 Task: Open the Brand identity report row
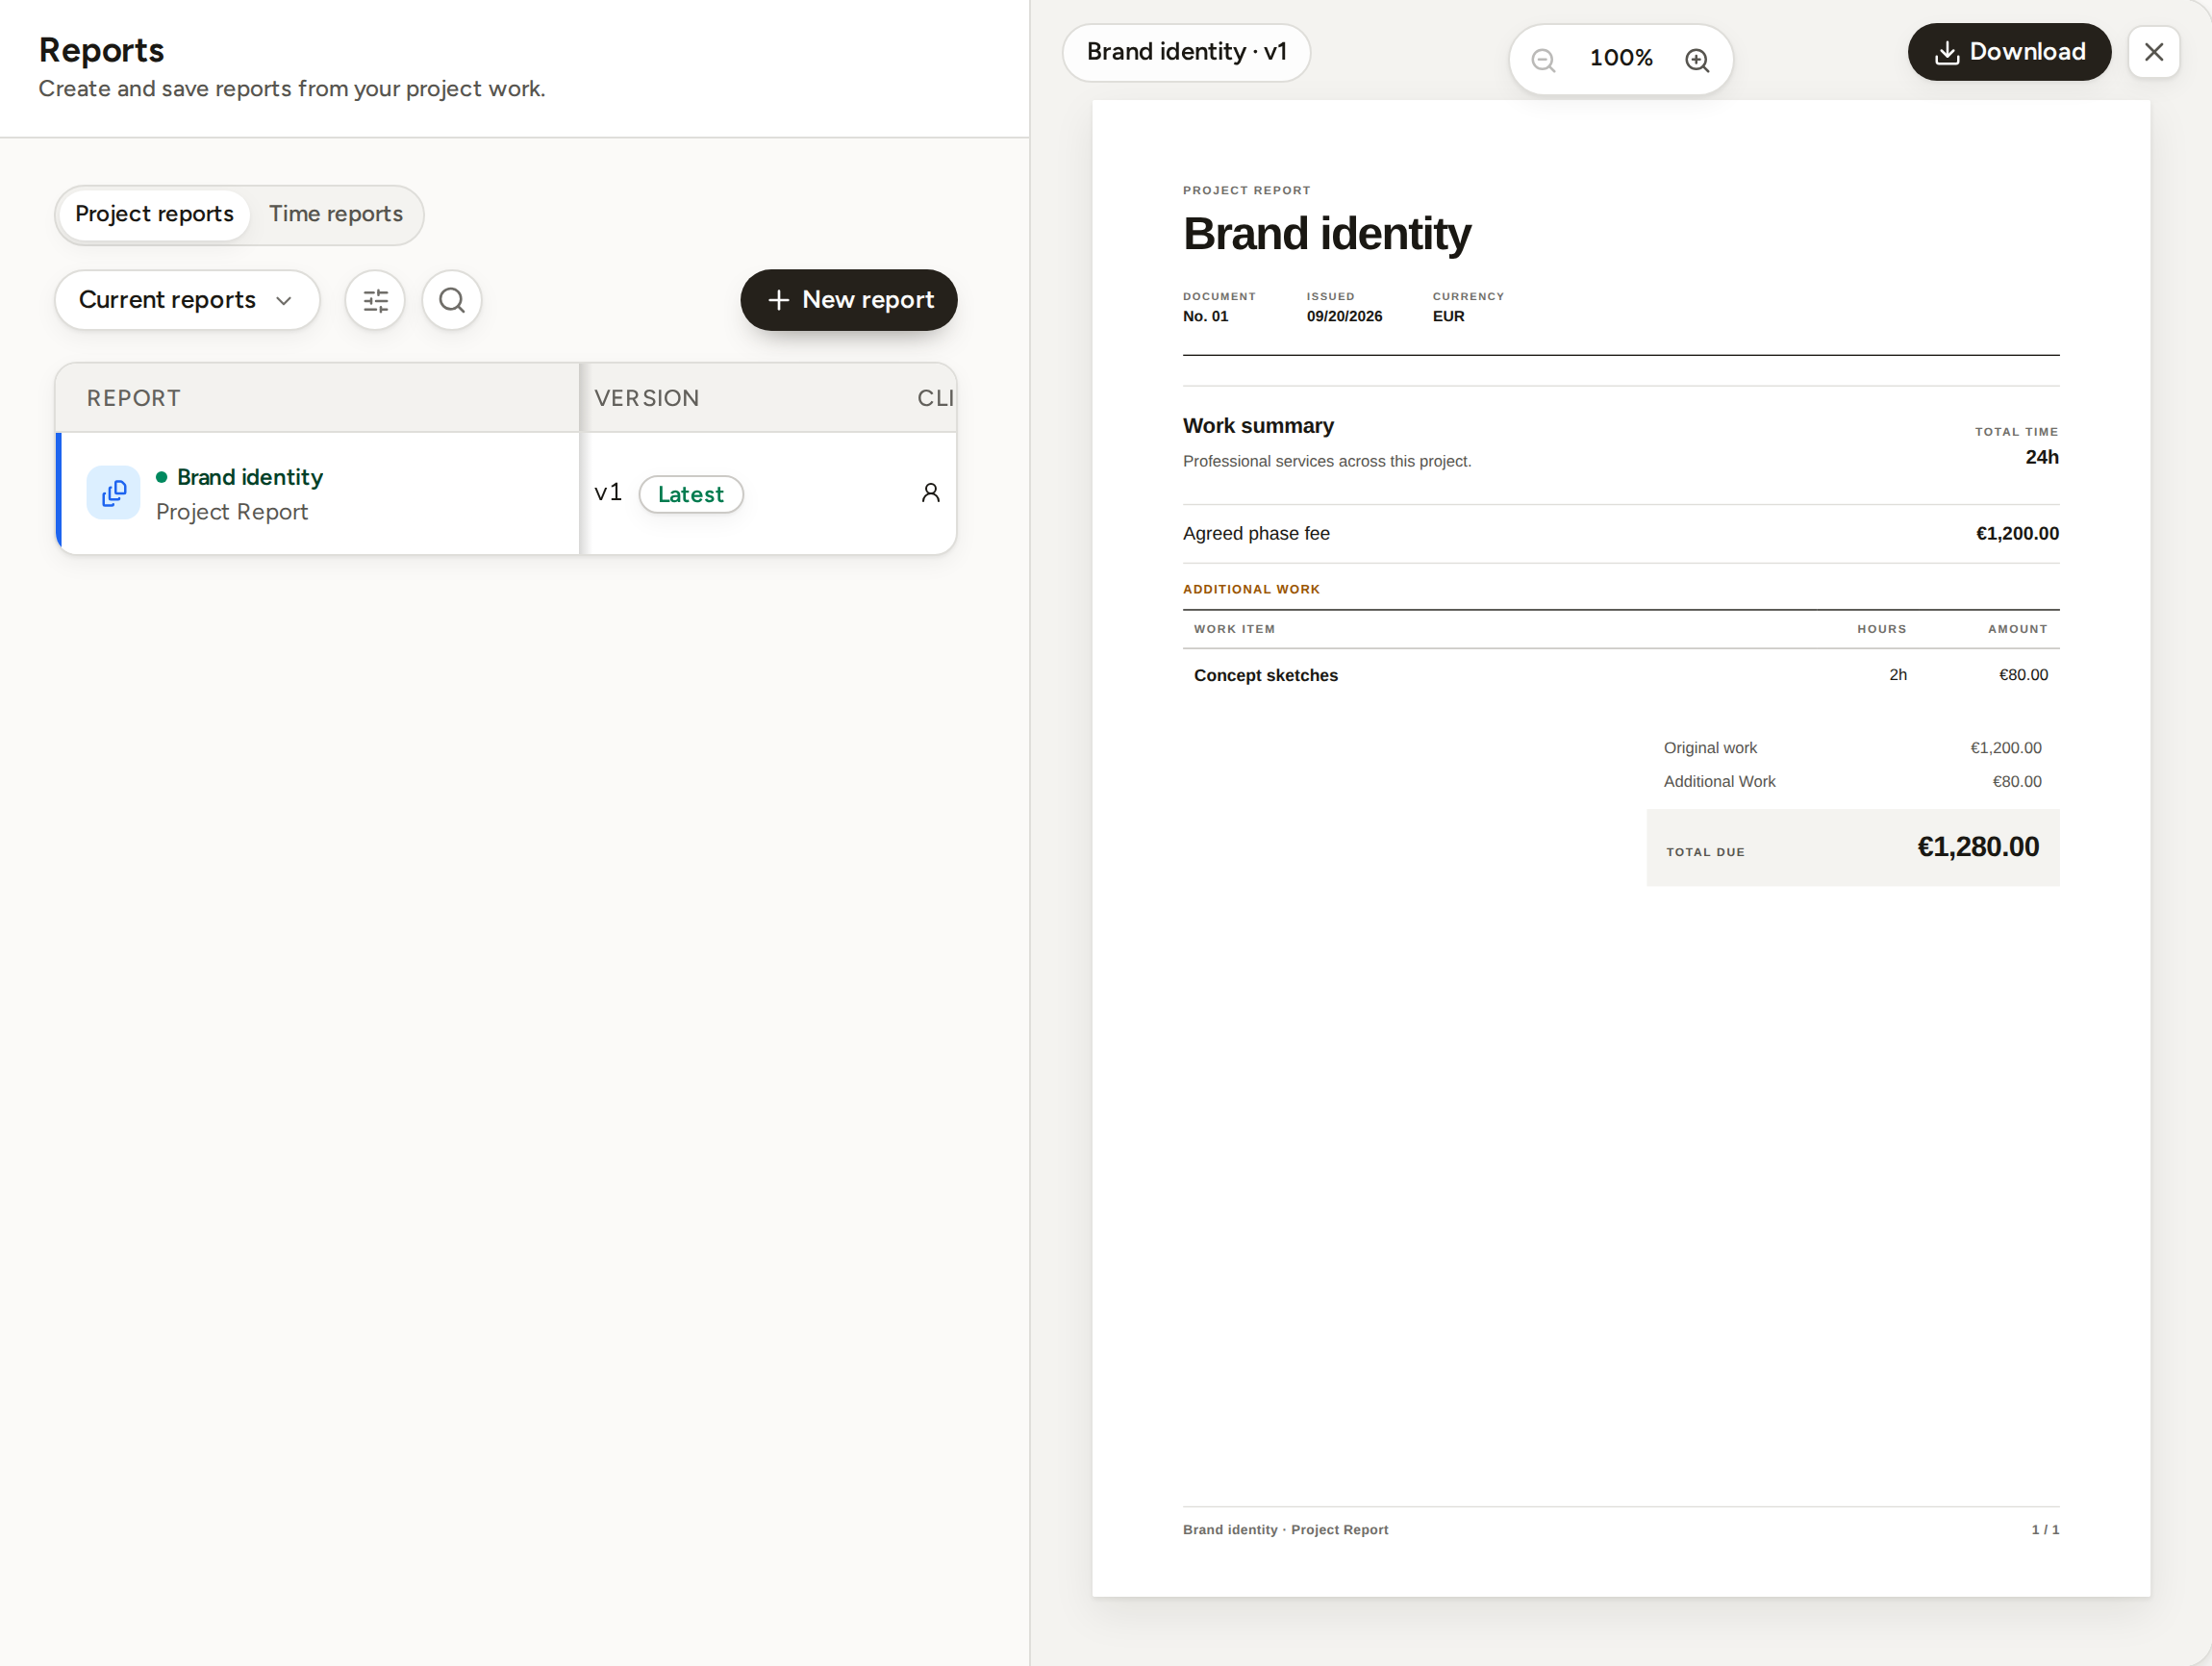pos(506,493)
